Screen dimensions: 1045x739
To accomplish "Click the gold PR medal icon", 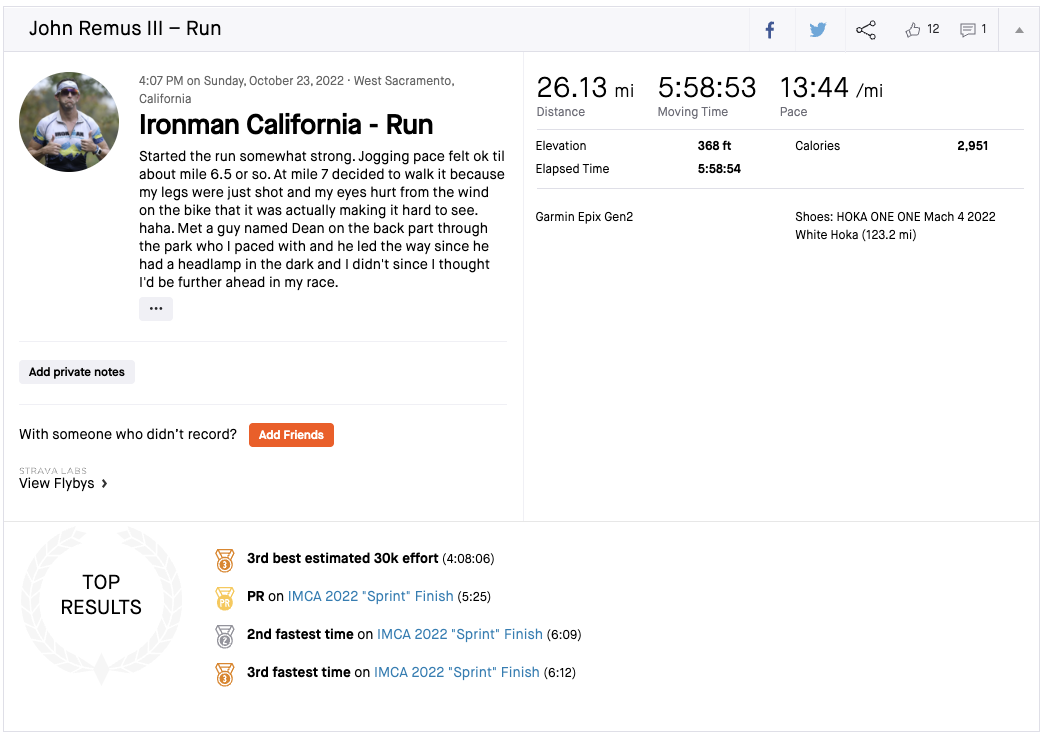I will [225, 597].
